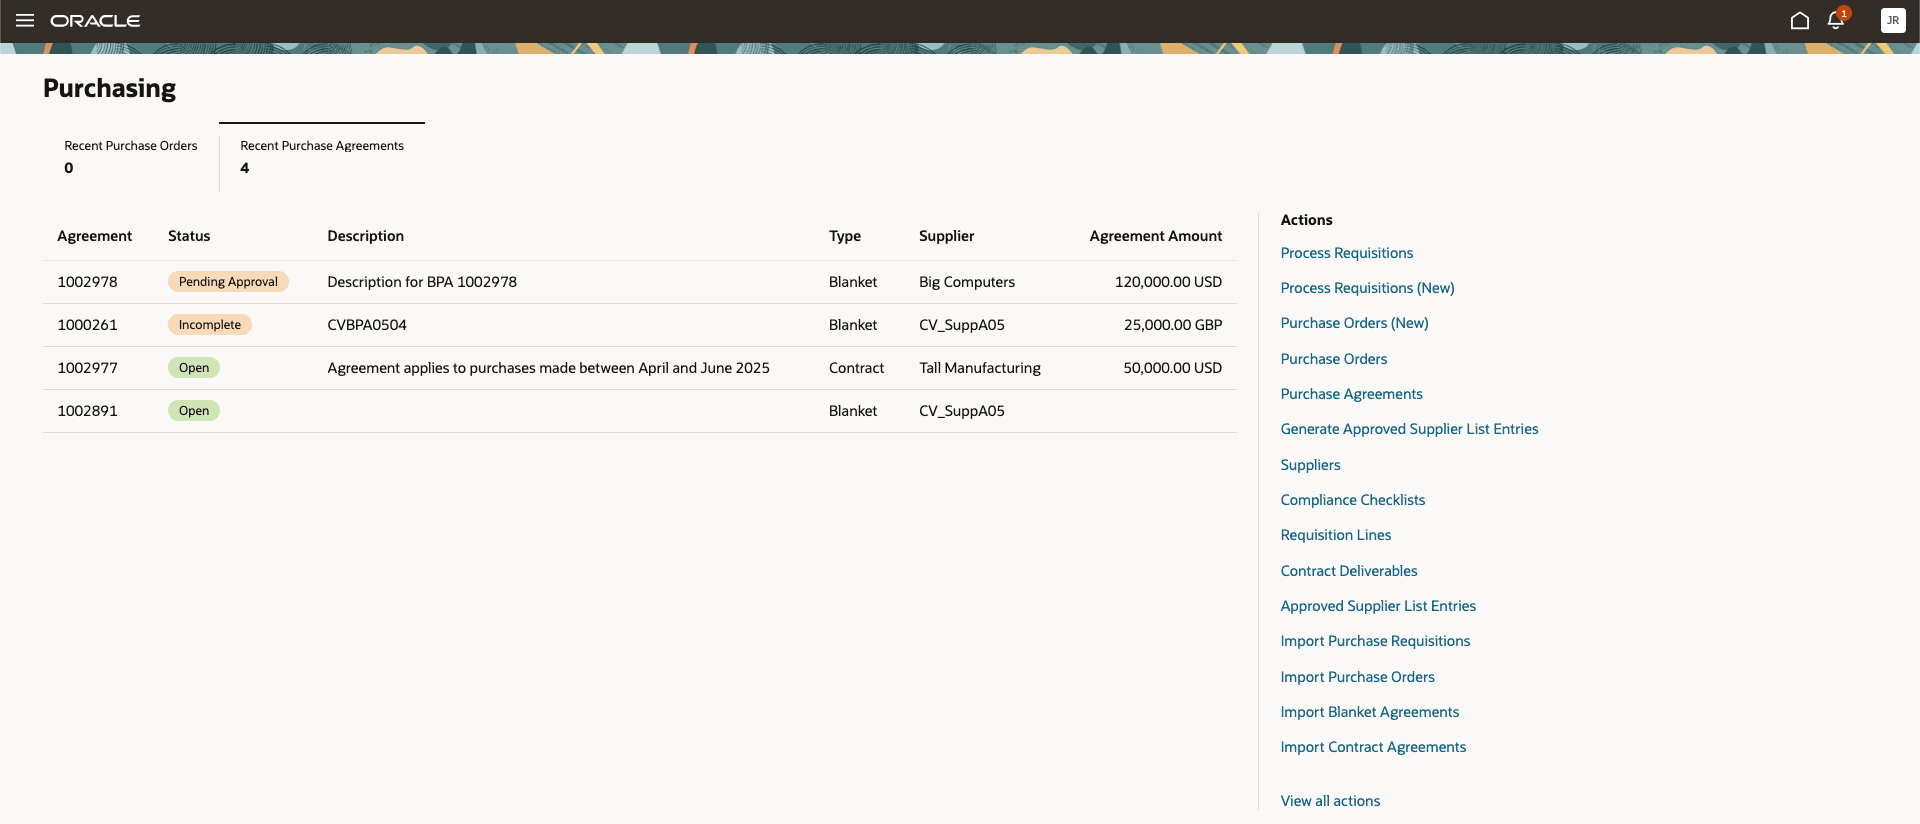Screen dimensions: 1920x824
Task: Open the Purchase Agreements action link
Action: [x=1351, y=394]
